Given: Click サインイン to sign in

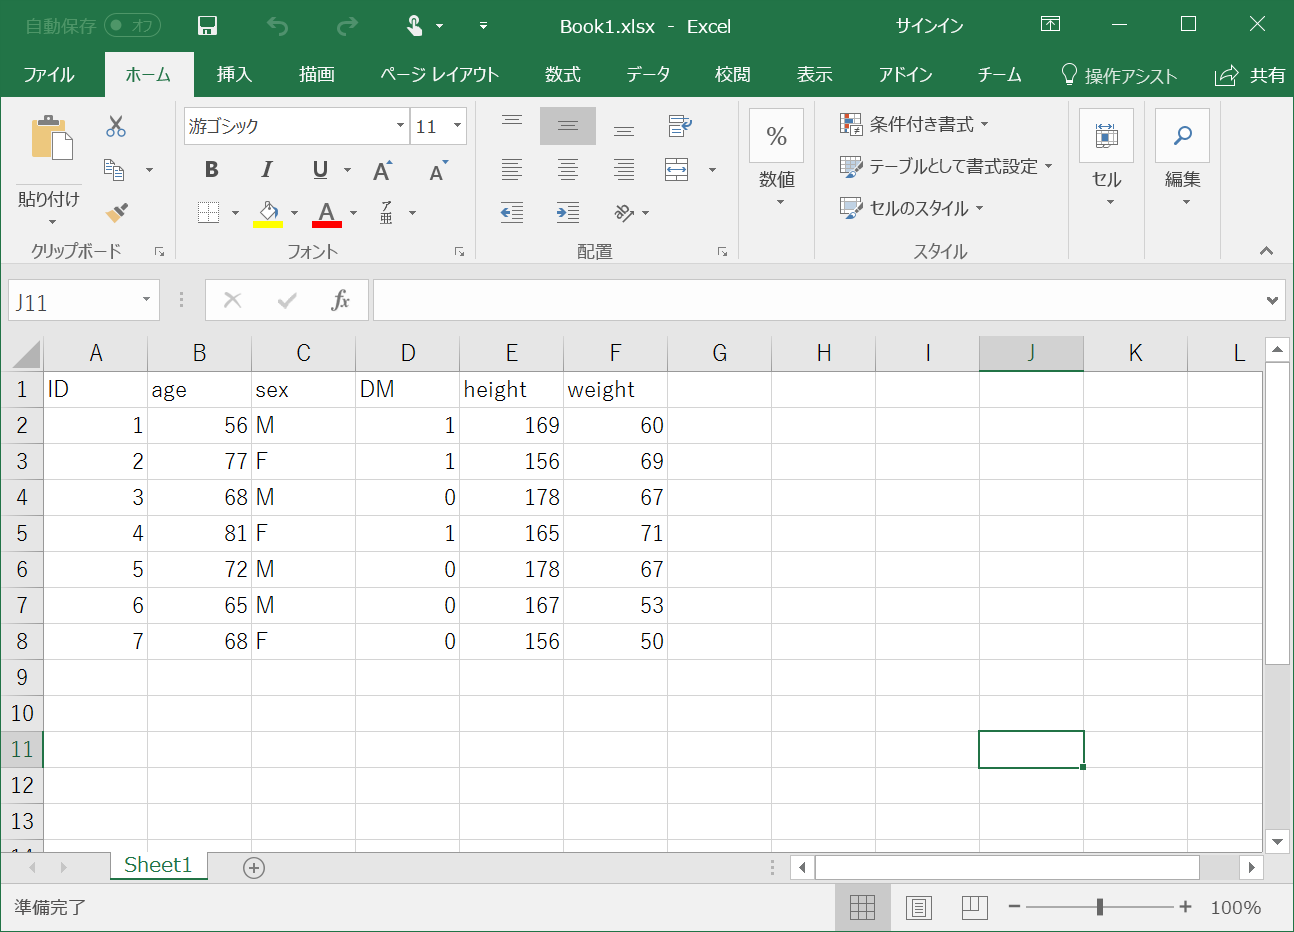Looking at the screenshot, I should (929, 26).
